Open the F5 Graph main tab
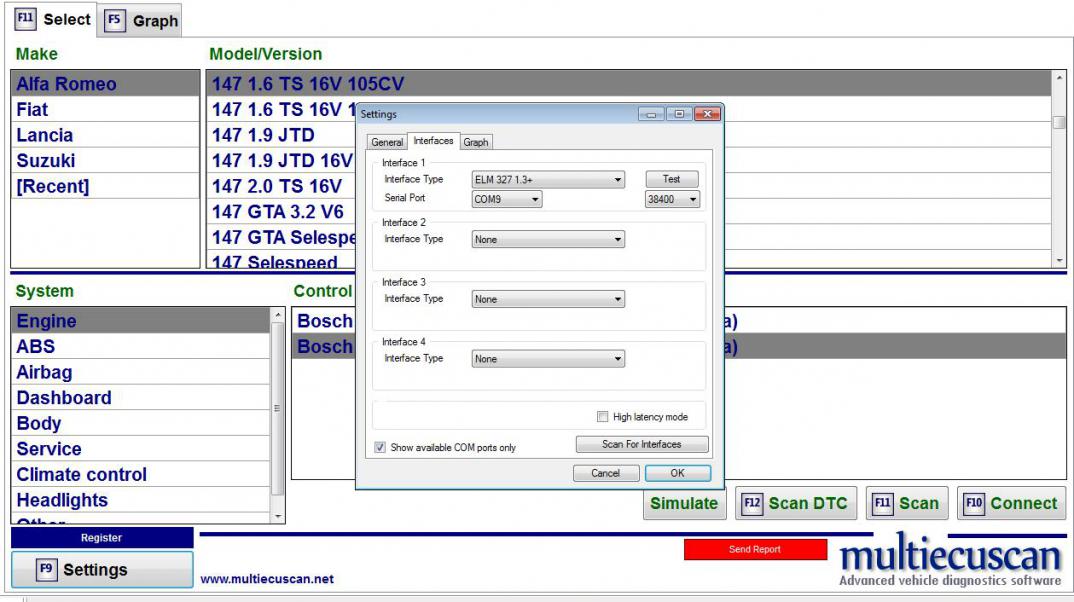Screen dimensions: 1074x602 pos(143,20)
